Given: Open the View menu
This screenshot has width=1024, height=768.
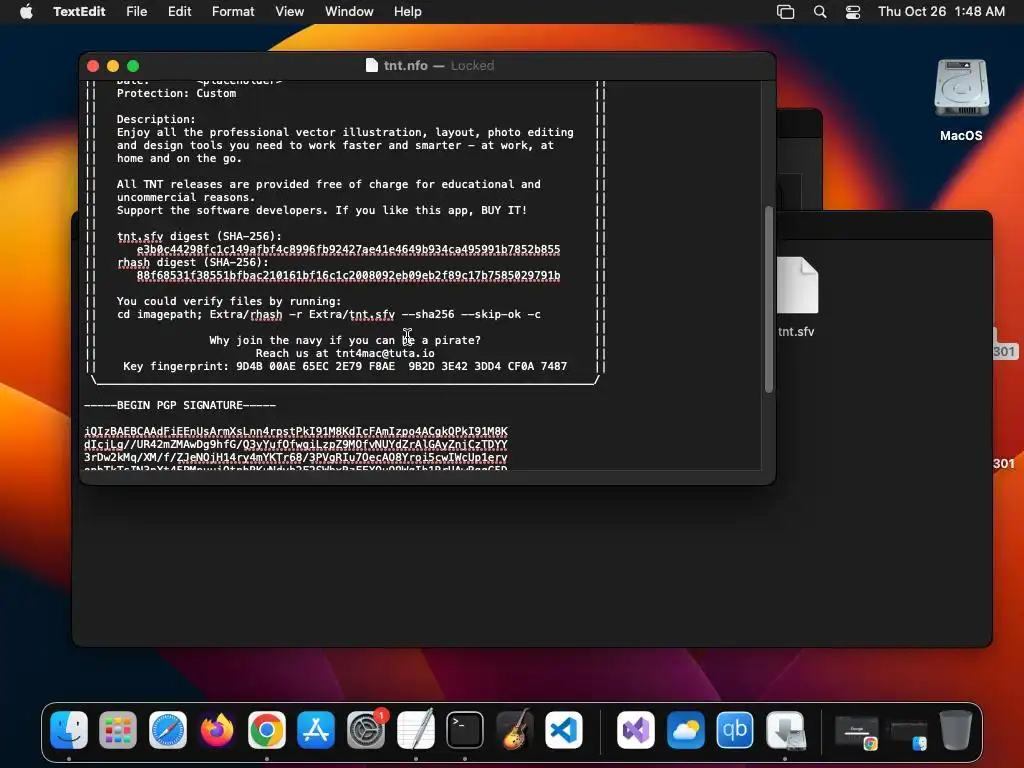Looking at the screenshot, I should click(x=289, y=12).
